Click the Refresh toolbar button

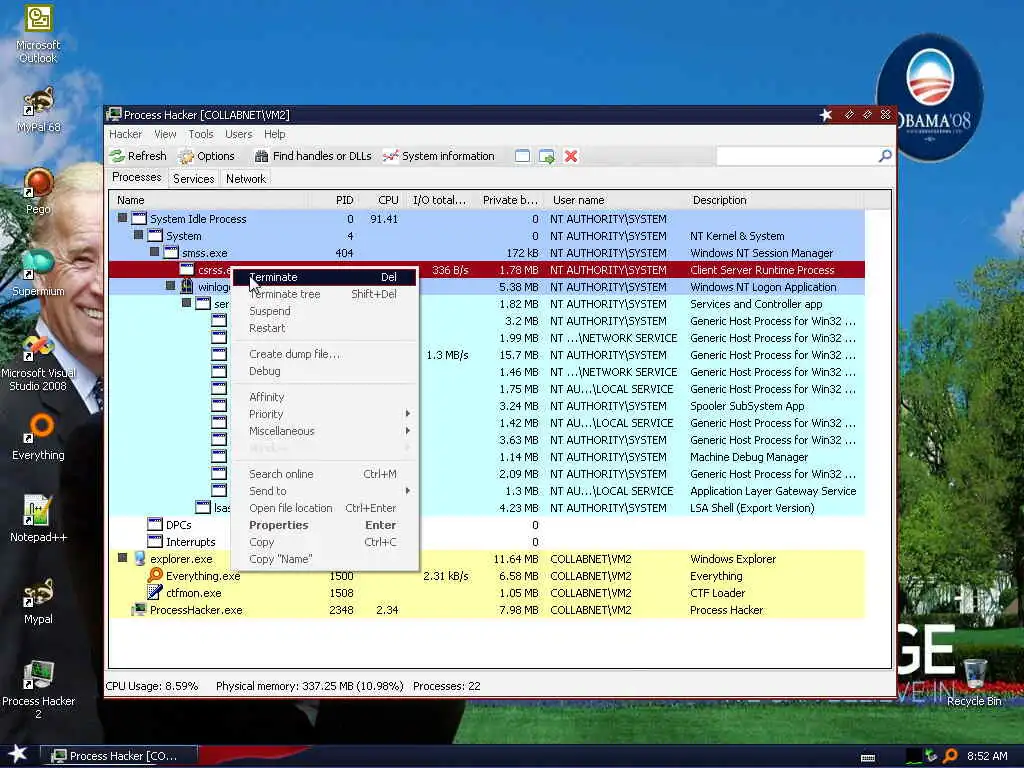pos(138,156)
